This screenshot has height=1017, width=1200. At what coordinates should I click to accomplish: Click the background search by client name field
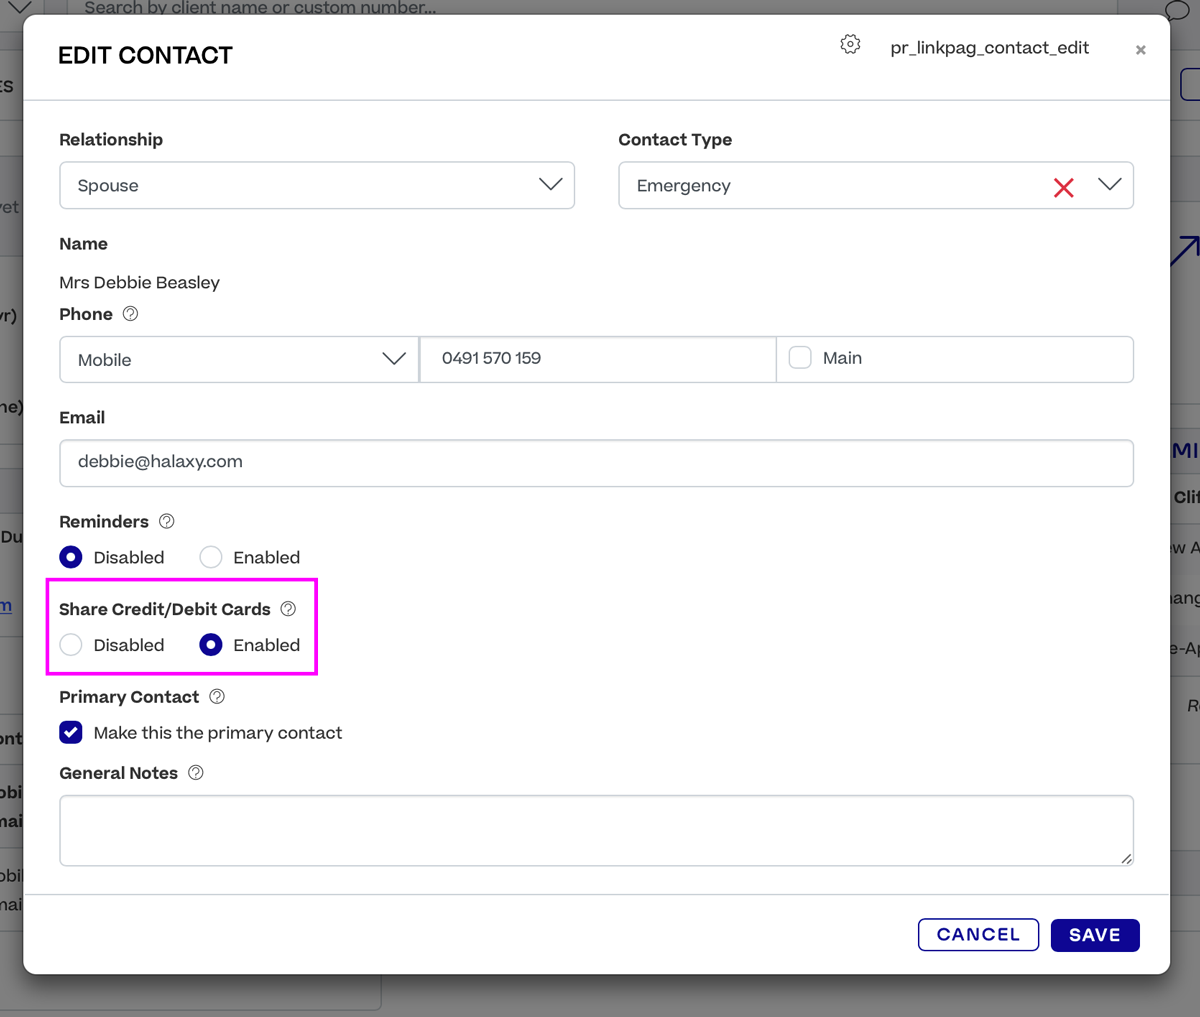pyautogui.click(x=592, y=8)
